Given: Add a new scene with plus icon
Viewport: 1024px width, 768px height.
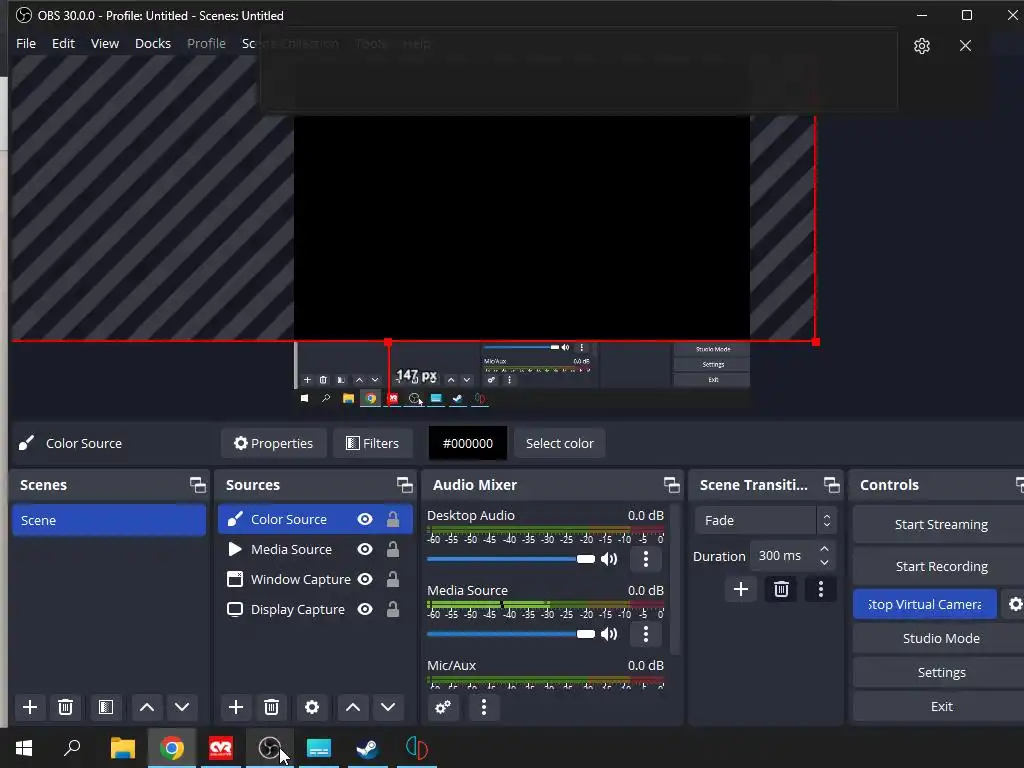Looking at the screenshot, I should coord(29,707).
